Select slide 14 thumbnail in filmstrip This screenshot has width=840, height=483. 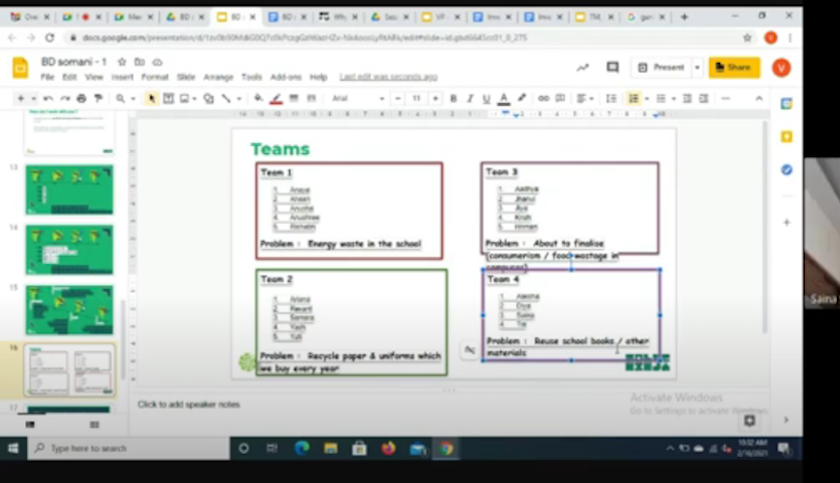(70, 250)
